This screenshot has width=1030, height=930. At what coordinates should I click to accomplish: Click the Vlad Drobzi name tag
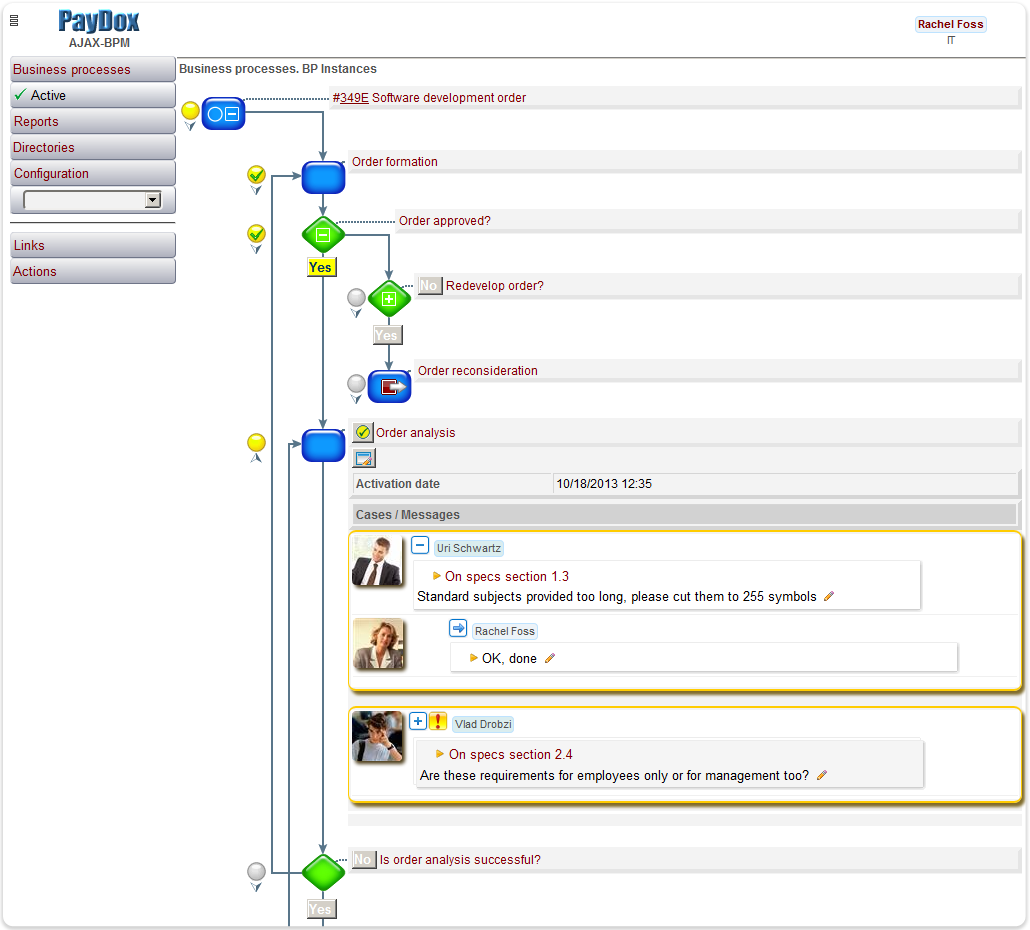click(x=483, y=724)
